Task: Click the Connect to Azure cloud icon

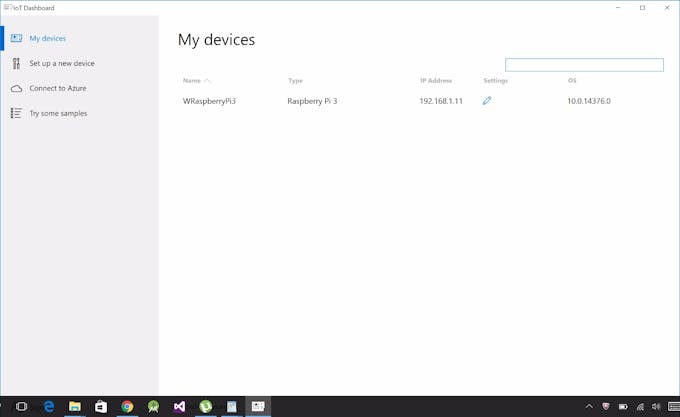Action: click(16, 88)
